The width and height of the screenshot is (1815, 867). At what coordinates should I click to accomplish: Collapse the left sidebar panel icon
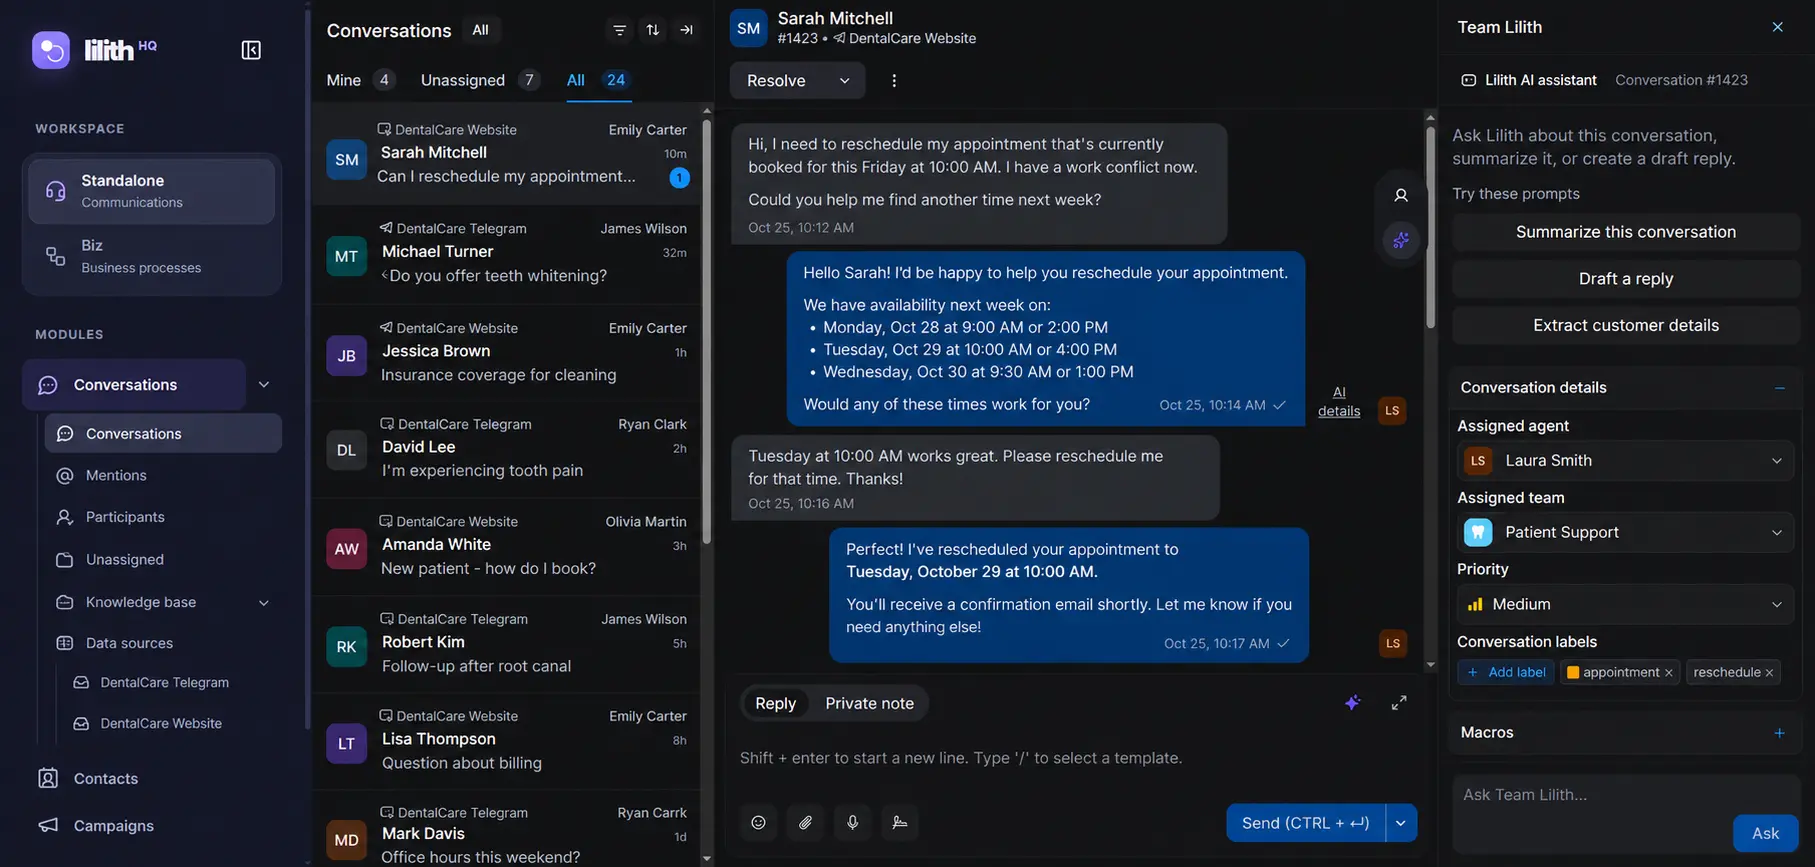point(251,50)
